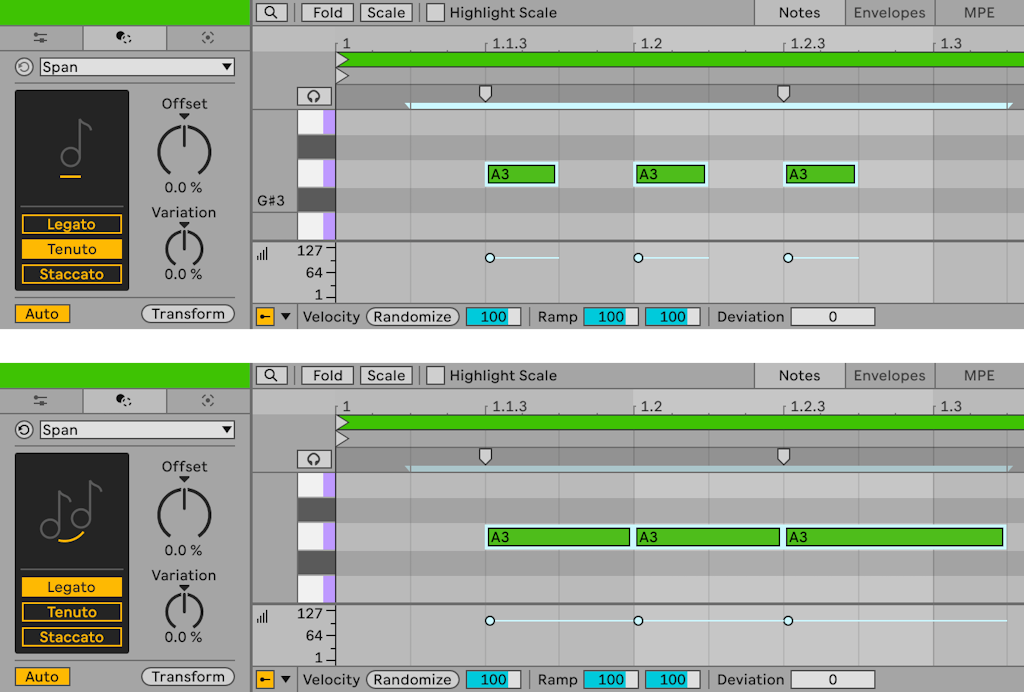Click first Ramp value field in lower editor

[x=611, y=680]
